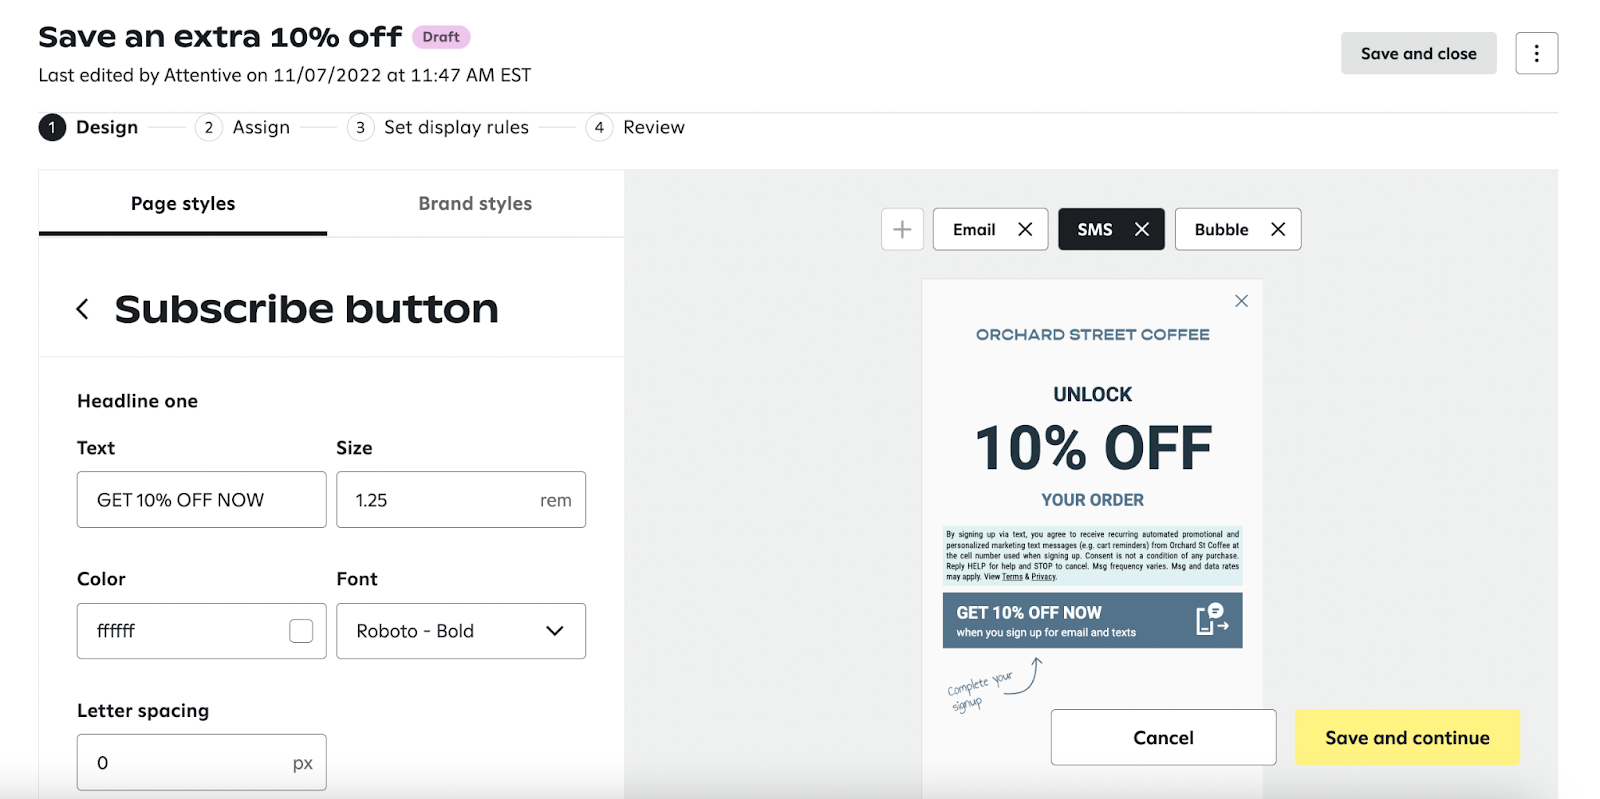Click the Cancel button

coord(1163,738)
